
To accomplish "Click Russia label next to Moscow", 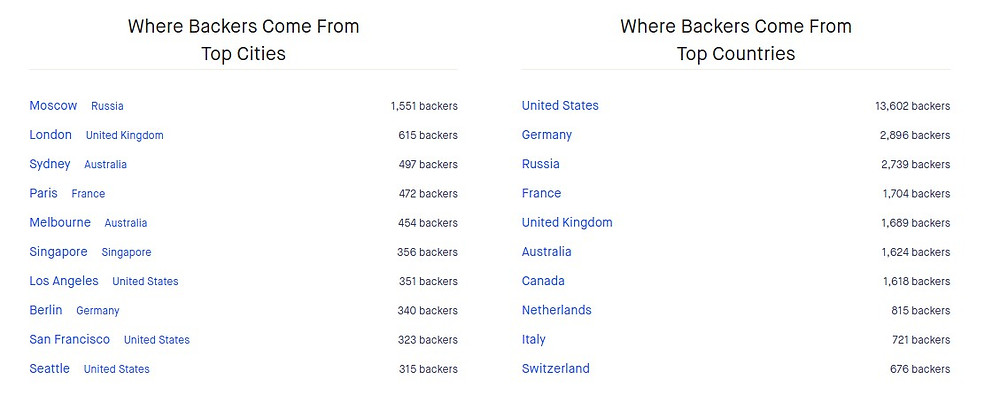I will 107,107.
